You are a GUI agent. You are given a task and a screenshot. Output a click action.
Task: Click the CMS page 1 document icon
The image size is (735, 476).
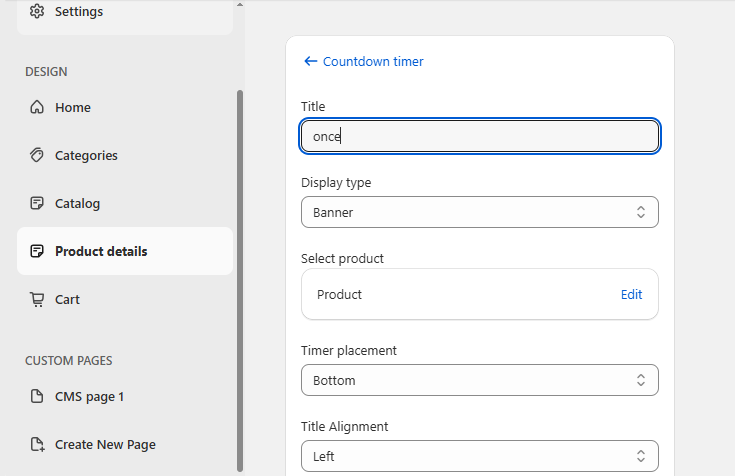pyautogui.click(x=37, y=396)
